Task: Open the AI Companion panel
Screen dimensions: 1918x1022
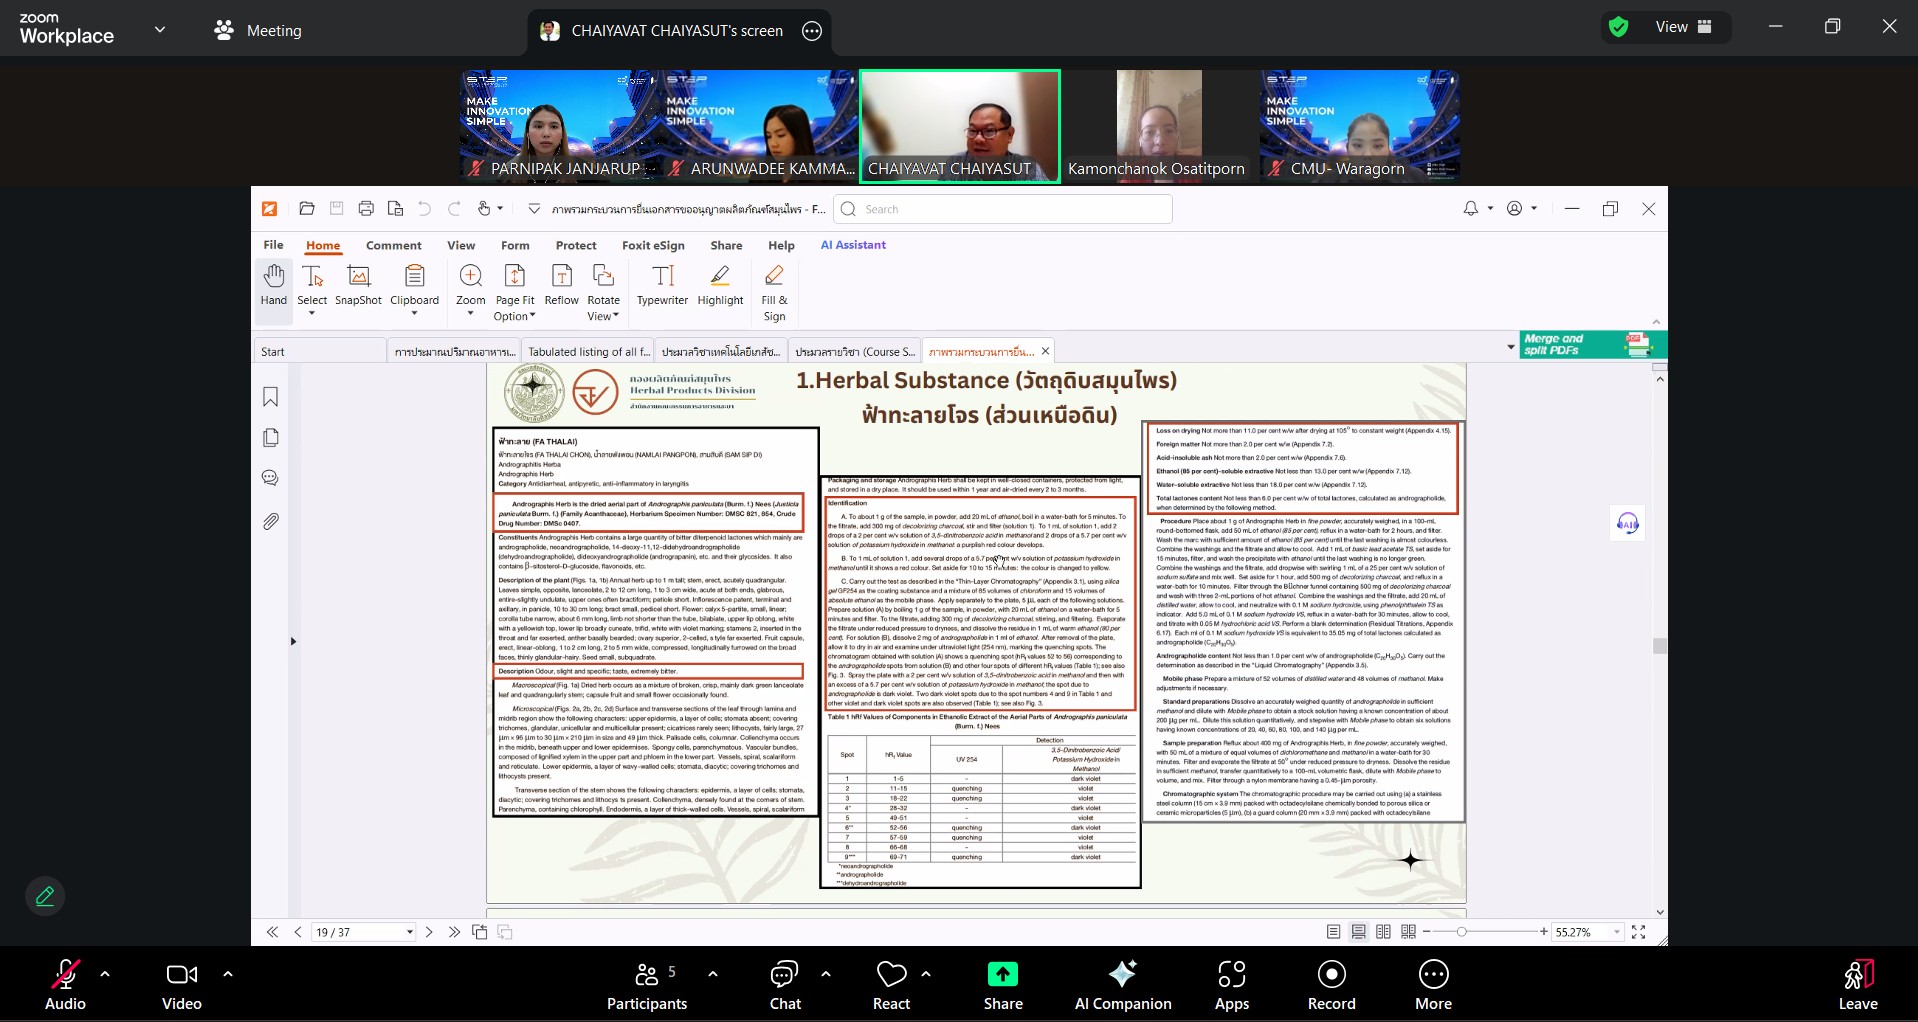Action: [x=1122, y=985]
